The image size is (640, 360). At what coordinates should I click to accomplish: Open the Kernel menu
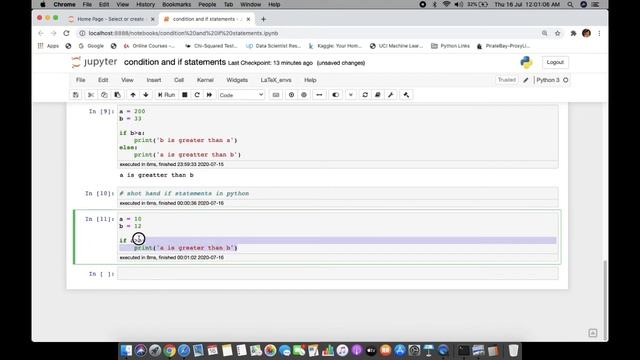(205, 80)
